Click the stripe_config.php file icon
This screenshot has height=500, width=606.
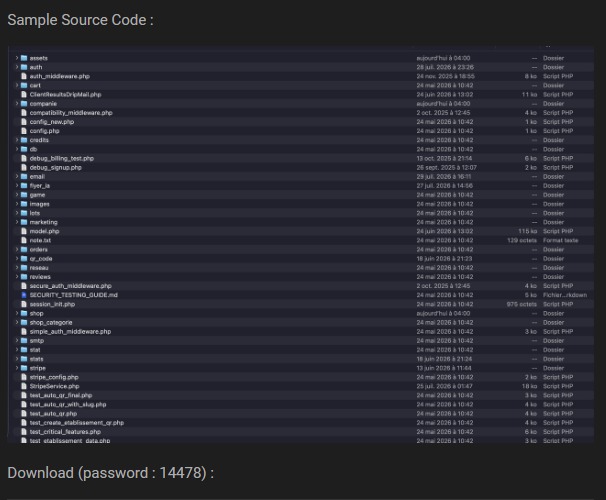24,377
